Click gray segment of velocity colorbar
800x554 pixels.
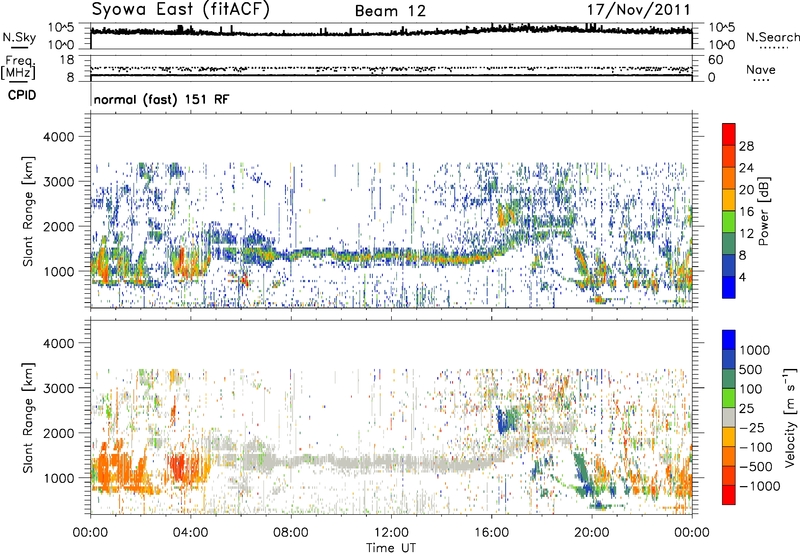click(x=729, y=417)
